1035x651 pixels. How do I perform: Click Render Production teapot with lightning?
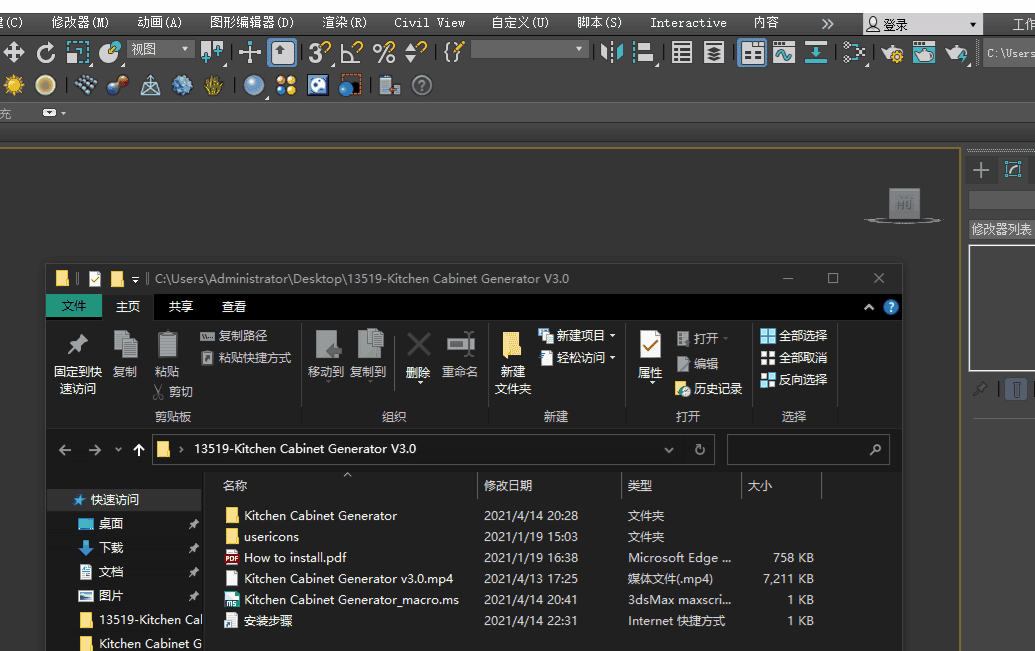[956, 52]
